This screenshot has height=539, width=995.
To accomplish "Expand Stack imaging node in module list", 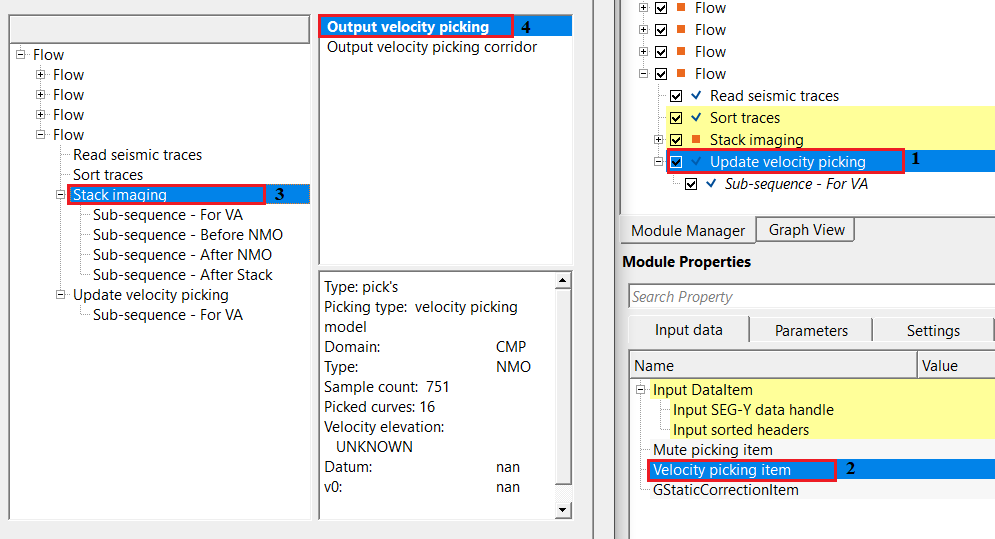I will [x=659, y=140].
